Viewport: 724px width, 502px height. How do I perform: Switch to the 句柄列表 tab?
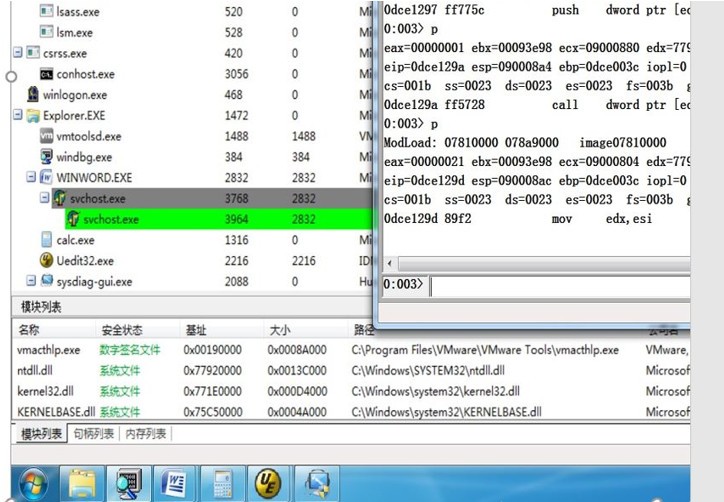coord(93,434)
